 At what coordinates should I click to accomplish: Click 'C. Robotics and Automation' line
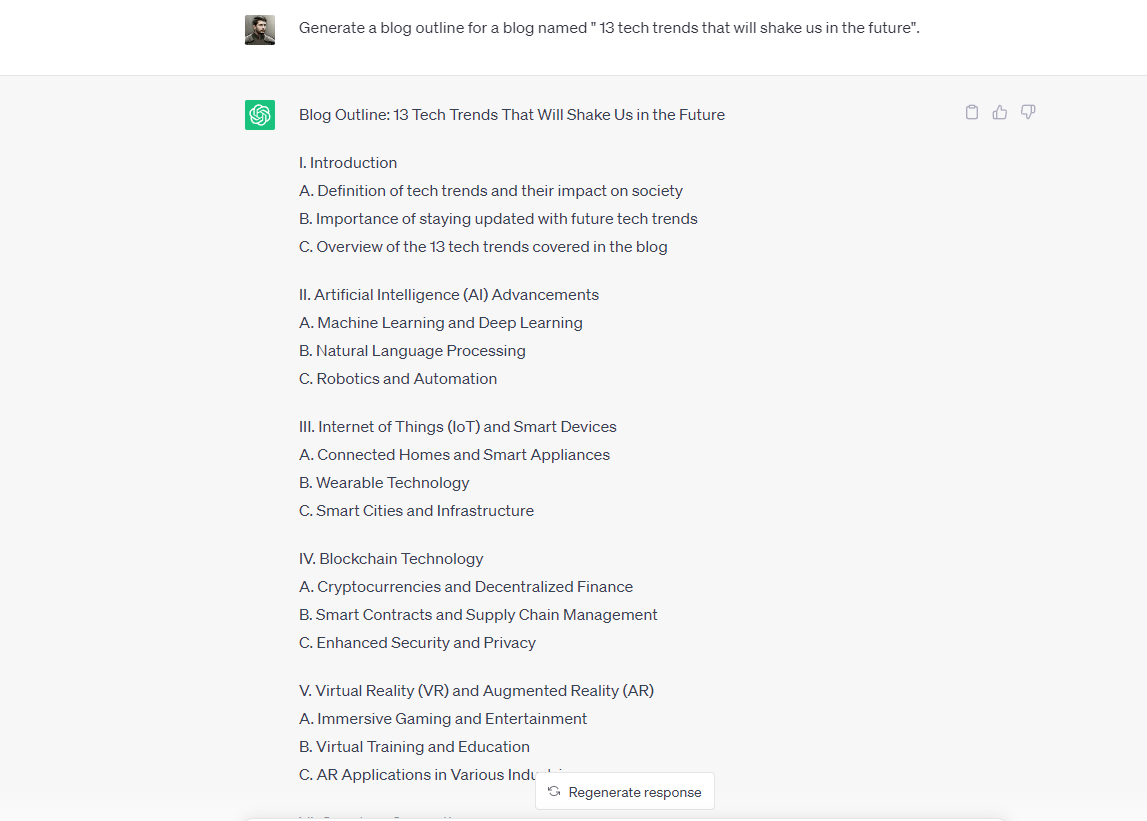[398, 379]
